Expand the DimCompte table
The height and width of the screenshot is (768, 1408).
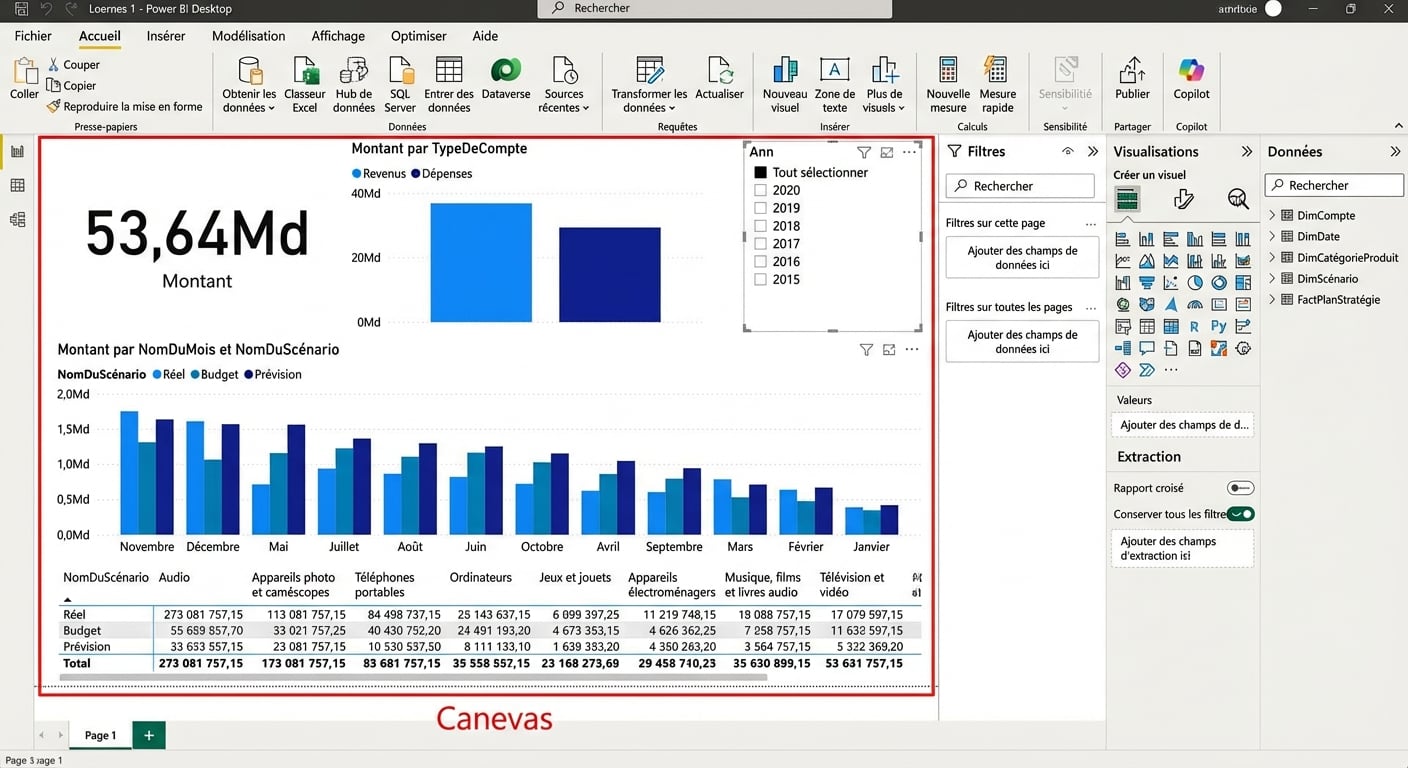1273,215
